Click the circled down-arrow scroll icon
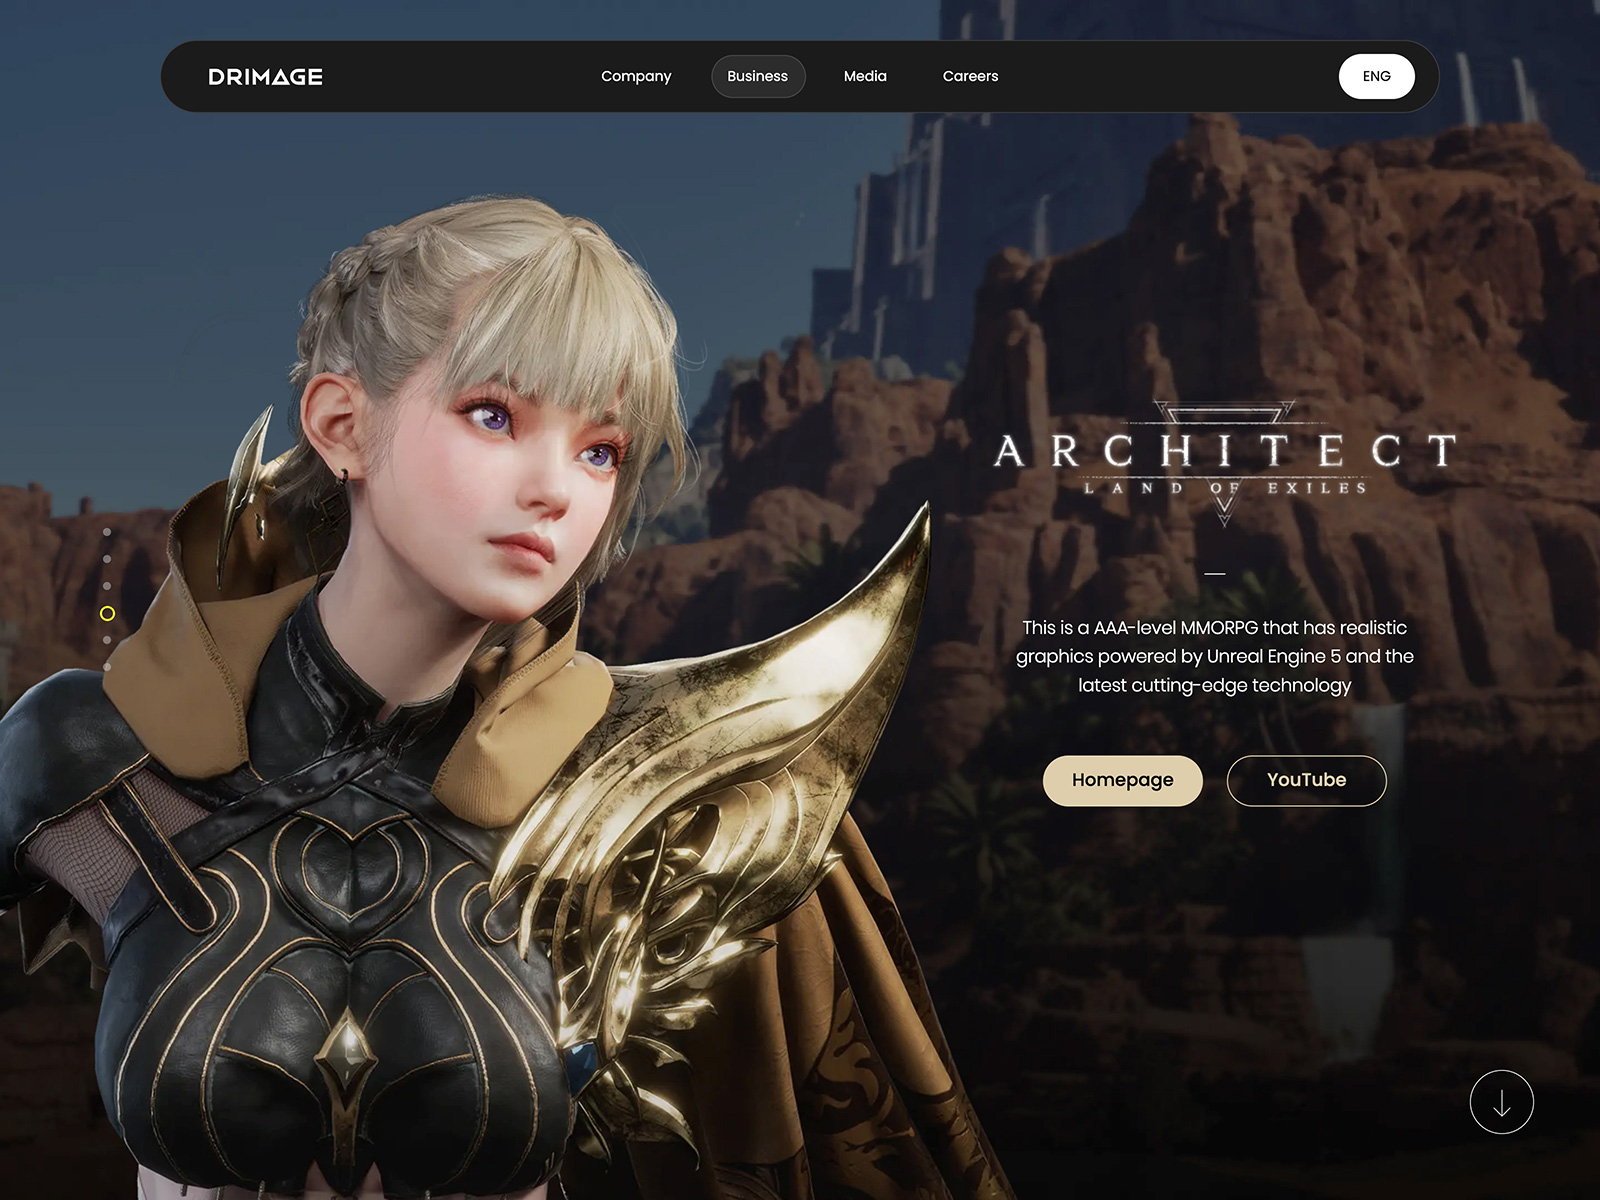1600x1200 pixels. coord(1502,1102)
